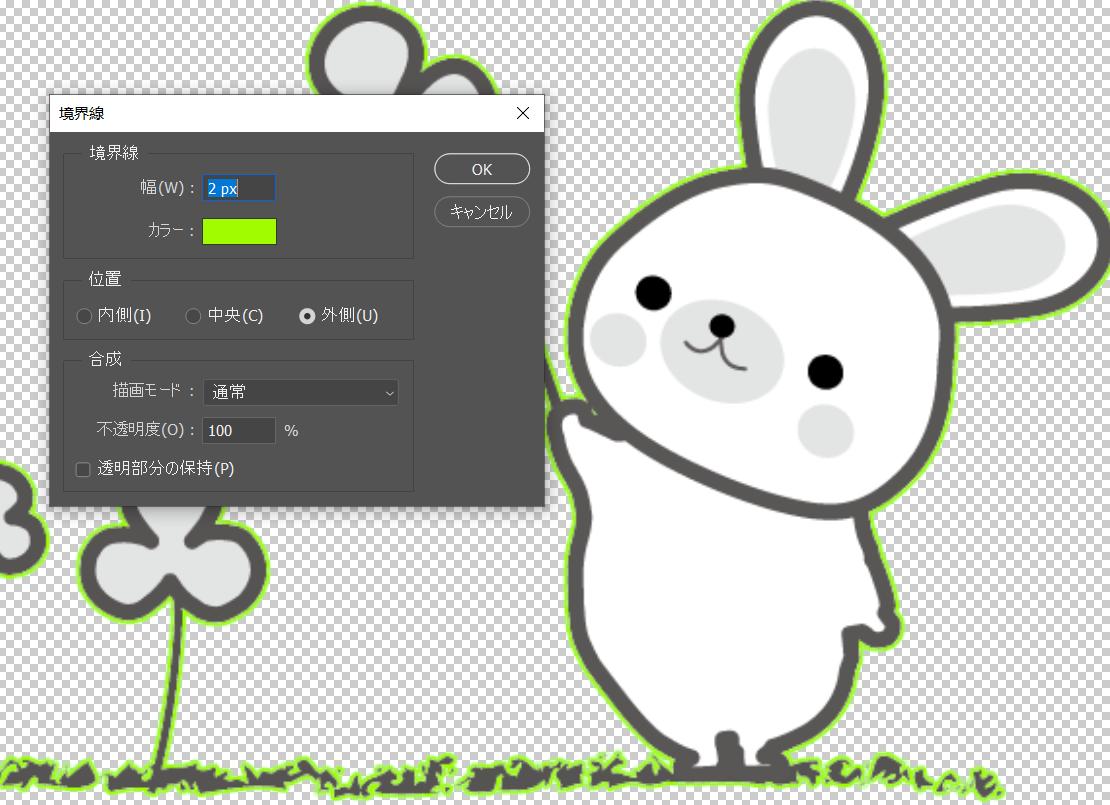Viewport: 1110px width, 805px height.
Task: Choose the 外側(U) position radio button
Action: (x=308, y=316)
